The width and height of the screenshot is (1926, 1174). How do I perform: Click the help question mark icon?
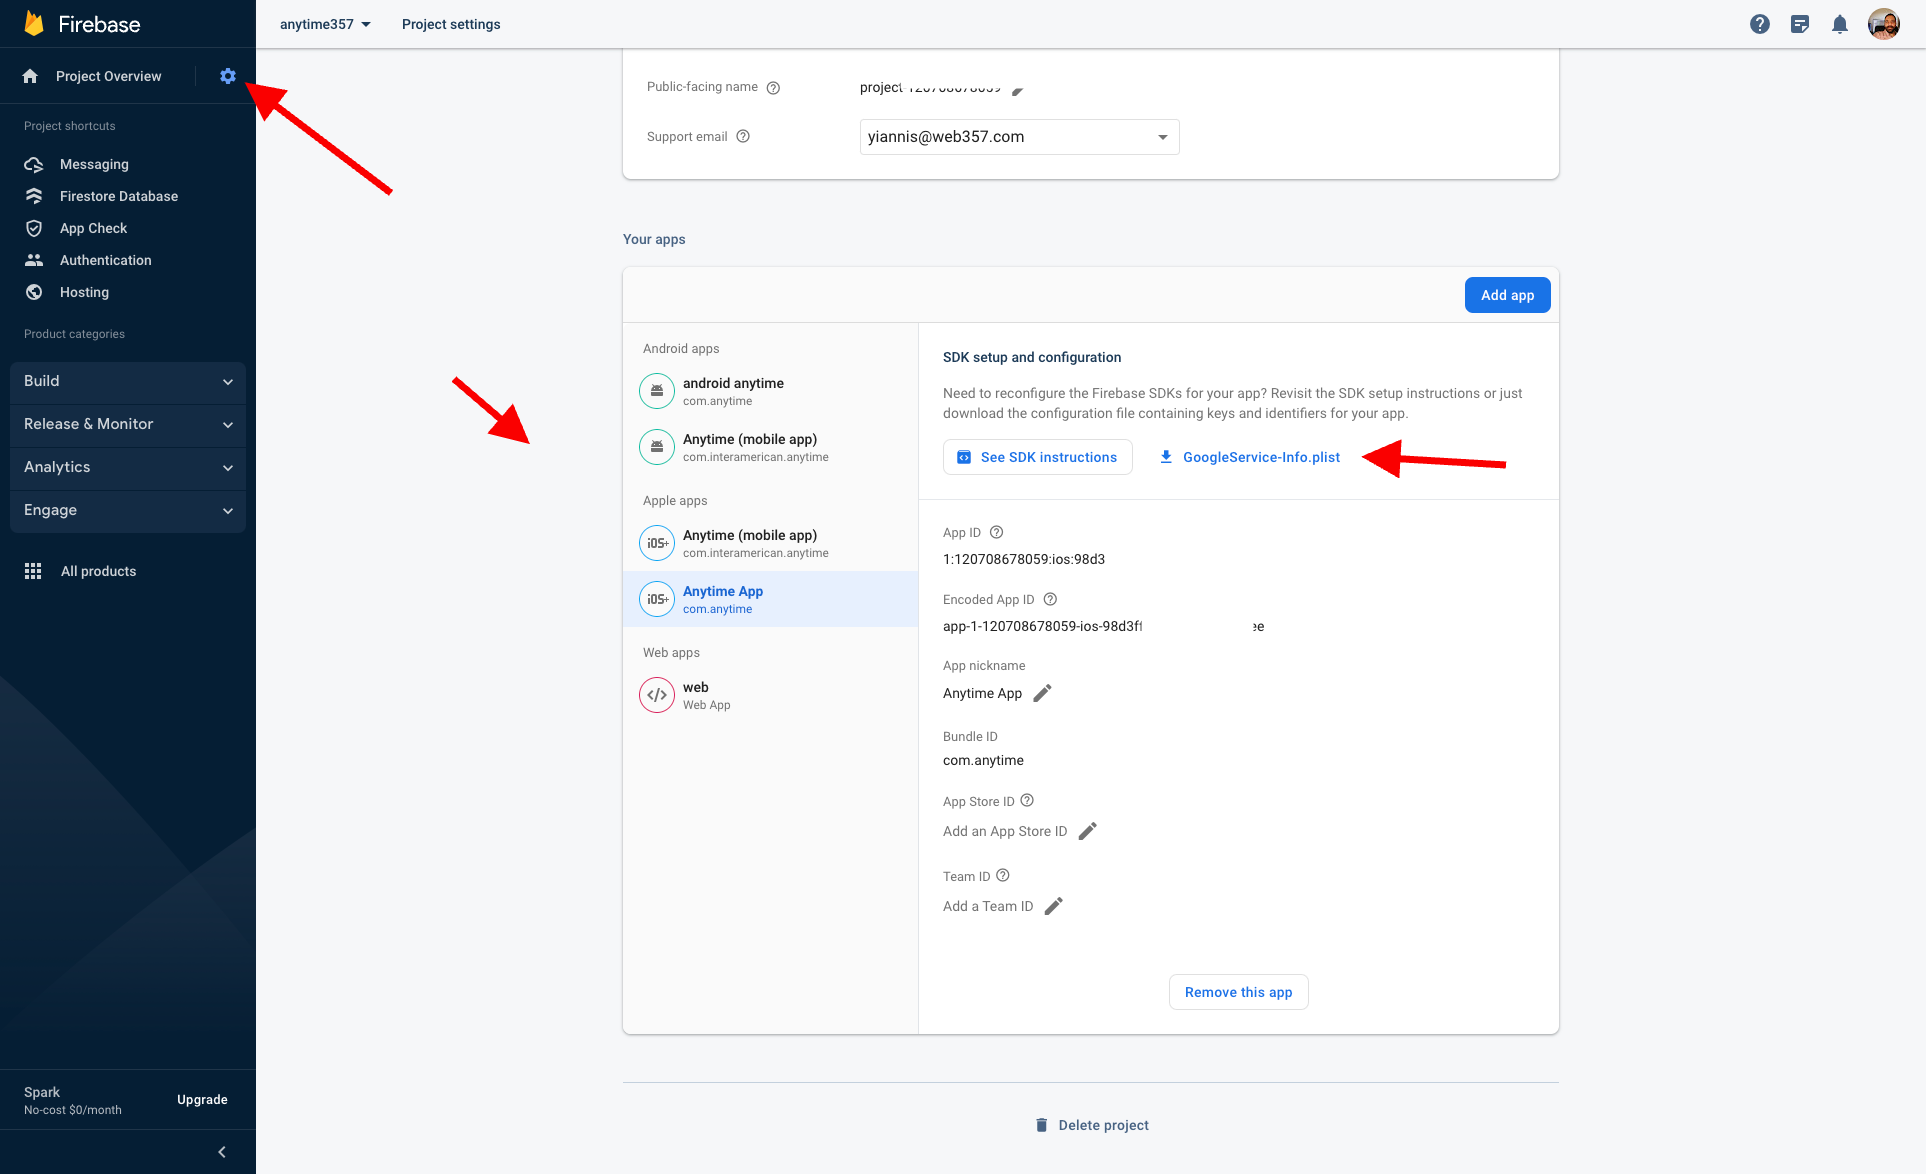pyautogui.click(x=1760, y=24)
